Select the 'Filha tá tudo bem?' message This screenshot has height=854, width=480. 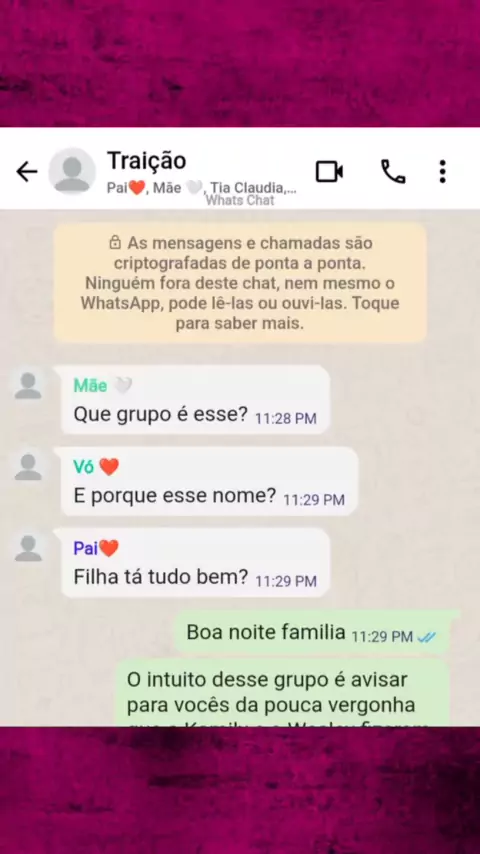(196, 563)
